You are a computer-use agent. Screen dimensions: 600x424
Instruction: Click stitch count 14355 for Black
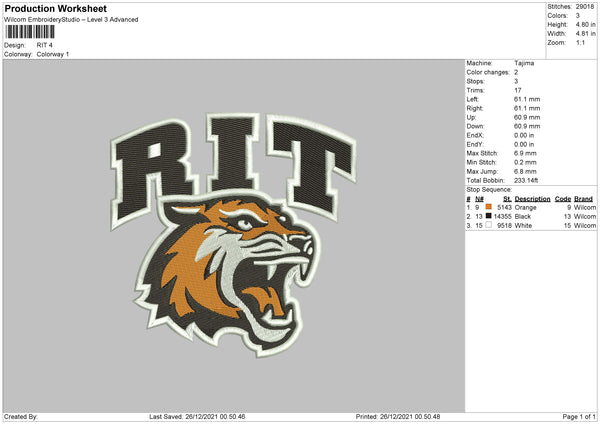503,217
